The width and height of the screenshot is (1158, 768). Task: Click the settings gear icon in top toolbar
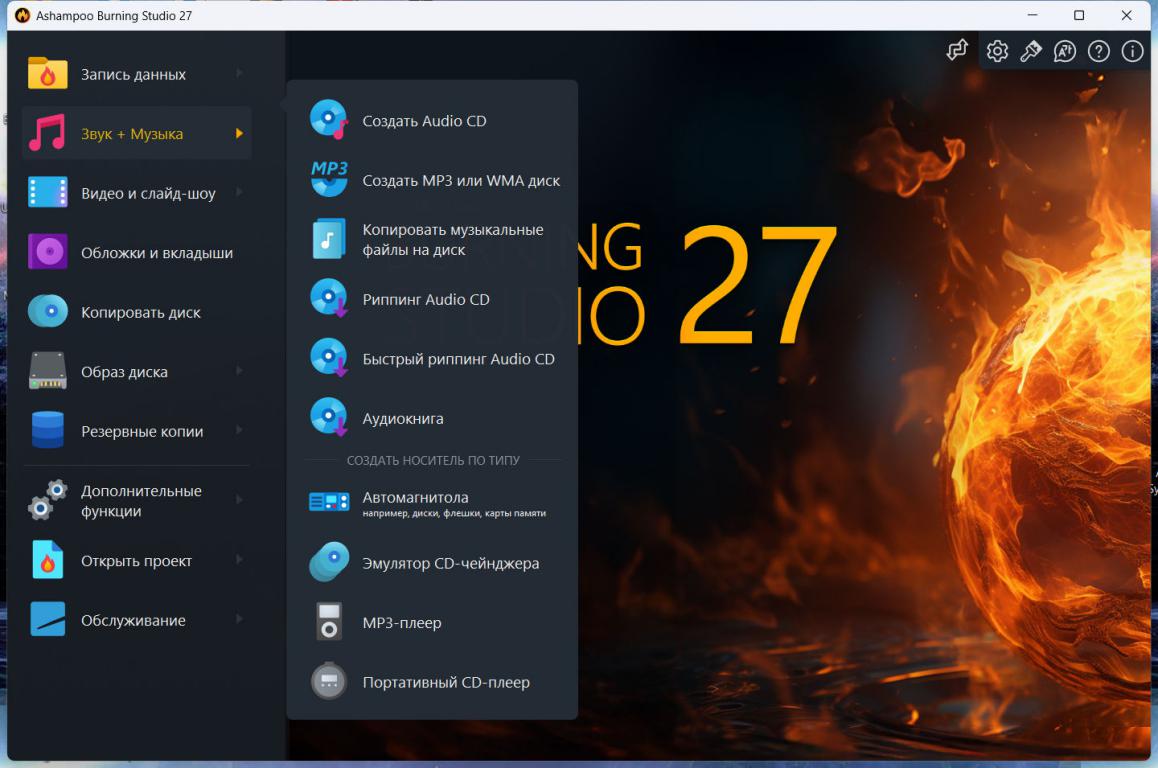point(997,51)
